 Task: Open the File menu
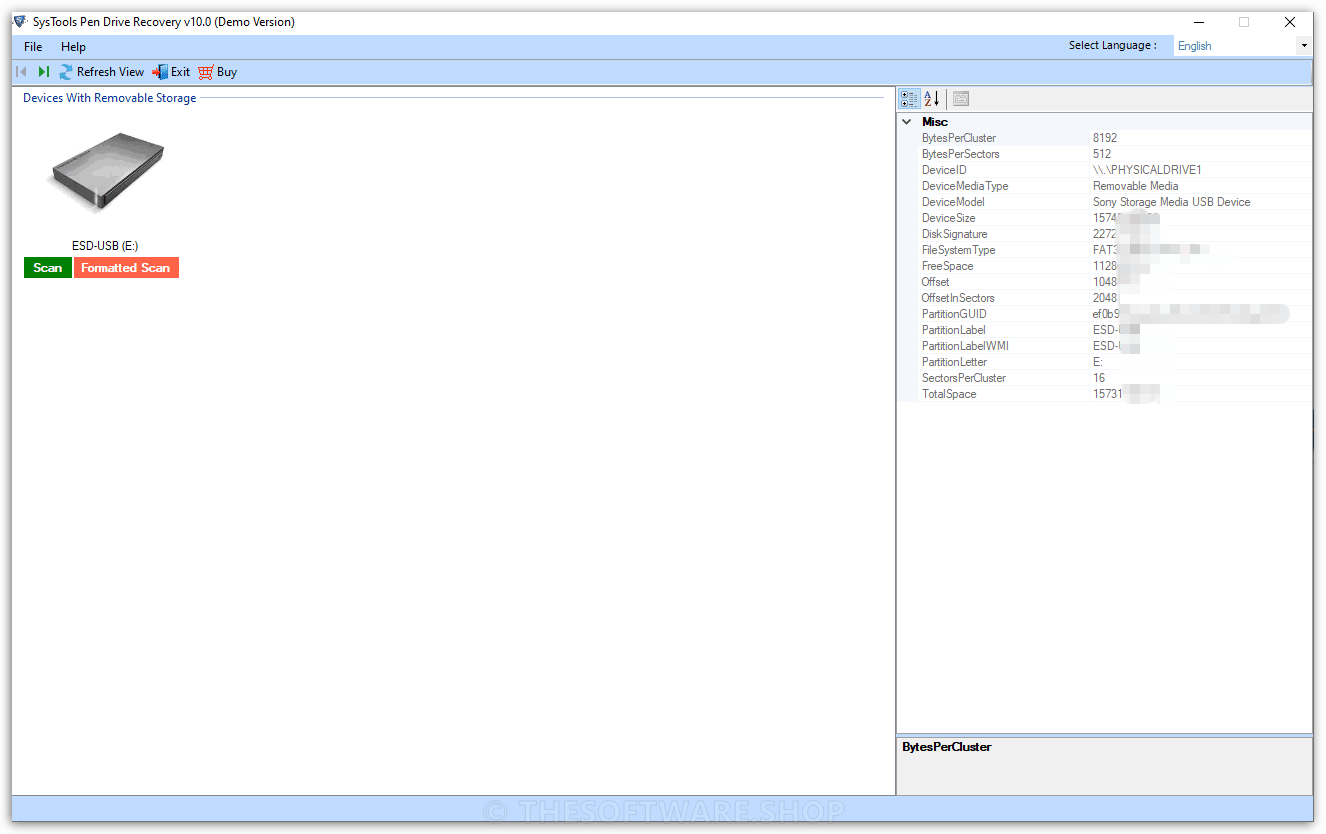[33, 47]
